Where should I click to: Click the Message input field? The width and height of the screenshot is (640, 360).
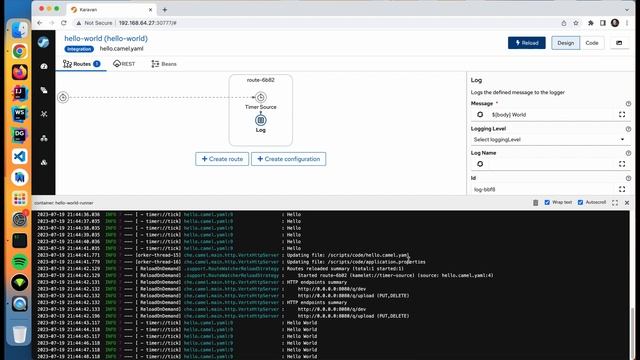tap(552, 115)
